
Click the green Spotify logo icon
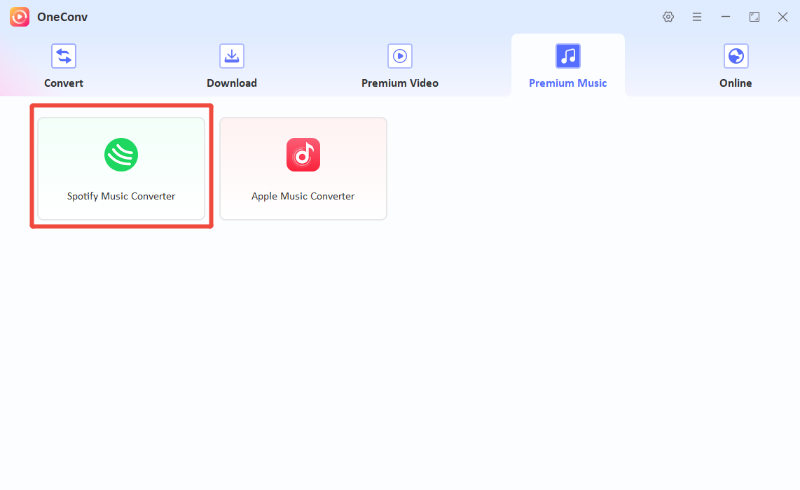coord(121,154)
